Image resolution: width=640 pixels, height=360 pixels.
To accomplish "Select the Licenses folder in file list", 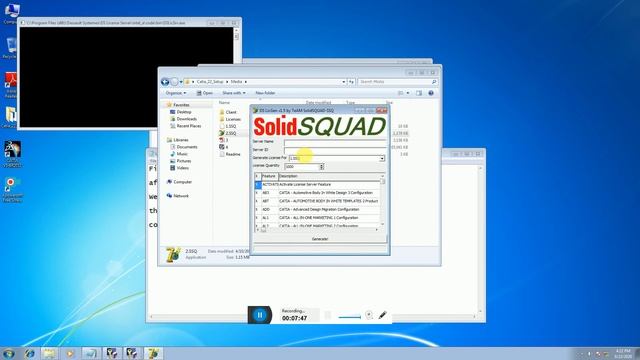I will [233, 119].
